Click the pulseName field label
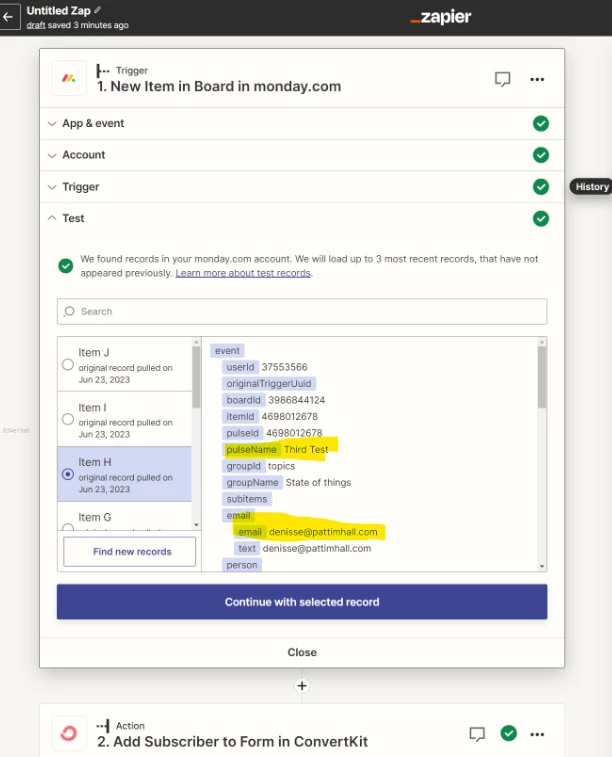Viewport: 612px width, 757px height. (251, 449)
